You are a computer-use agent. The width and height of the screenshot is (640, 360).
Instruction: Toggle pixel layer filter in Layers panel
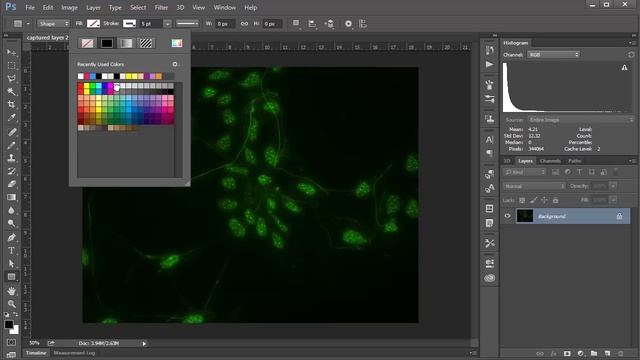(x=556, y=172)
